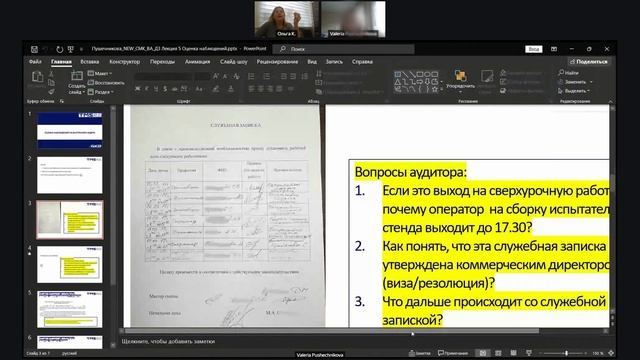The height and width of the screenshot is (360, 640).
Task: Toggle Bold (Ж) formatting
Action: tap(138, 89)
